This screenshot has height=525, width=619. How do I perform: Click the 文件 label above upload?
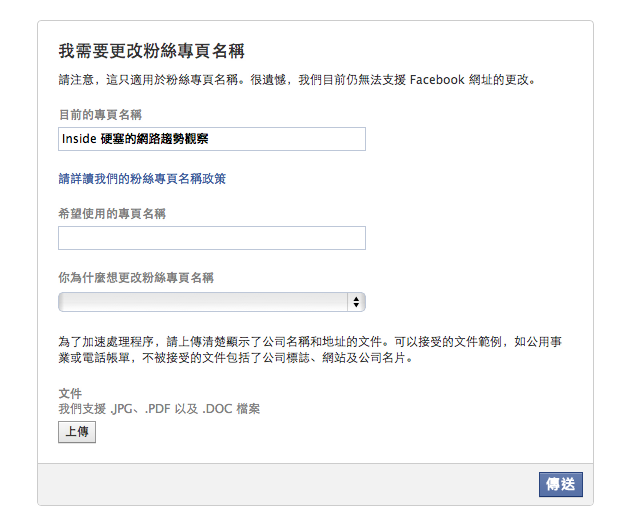(x=70, y=393)
